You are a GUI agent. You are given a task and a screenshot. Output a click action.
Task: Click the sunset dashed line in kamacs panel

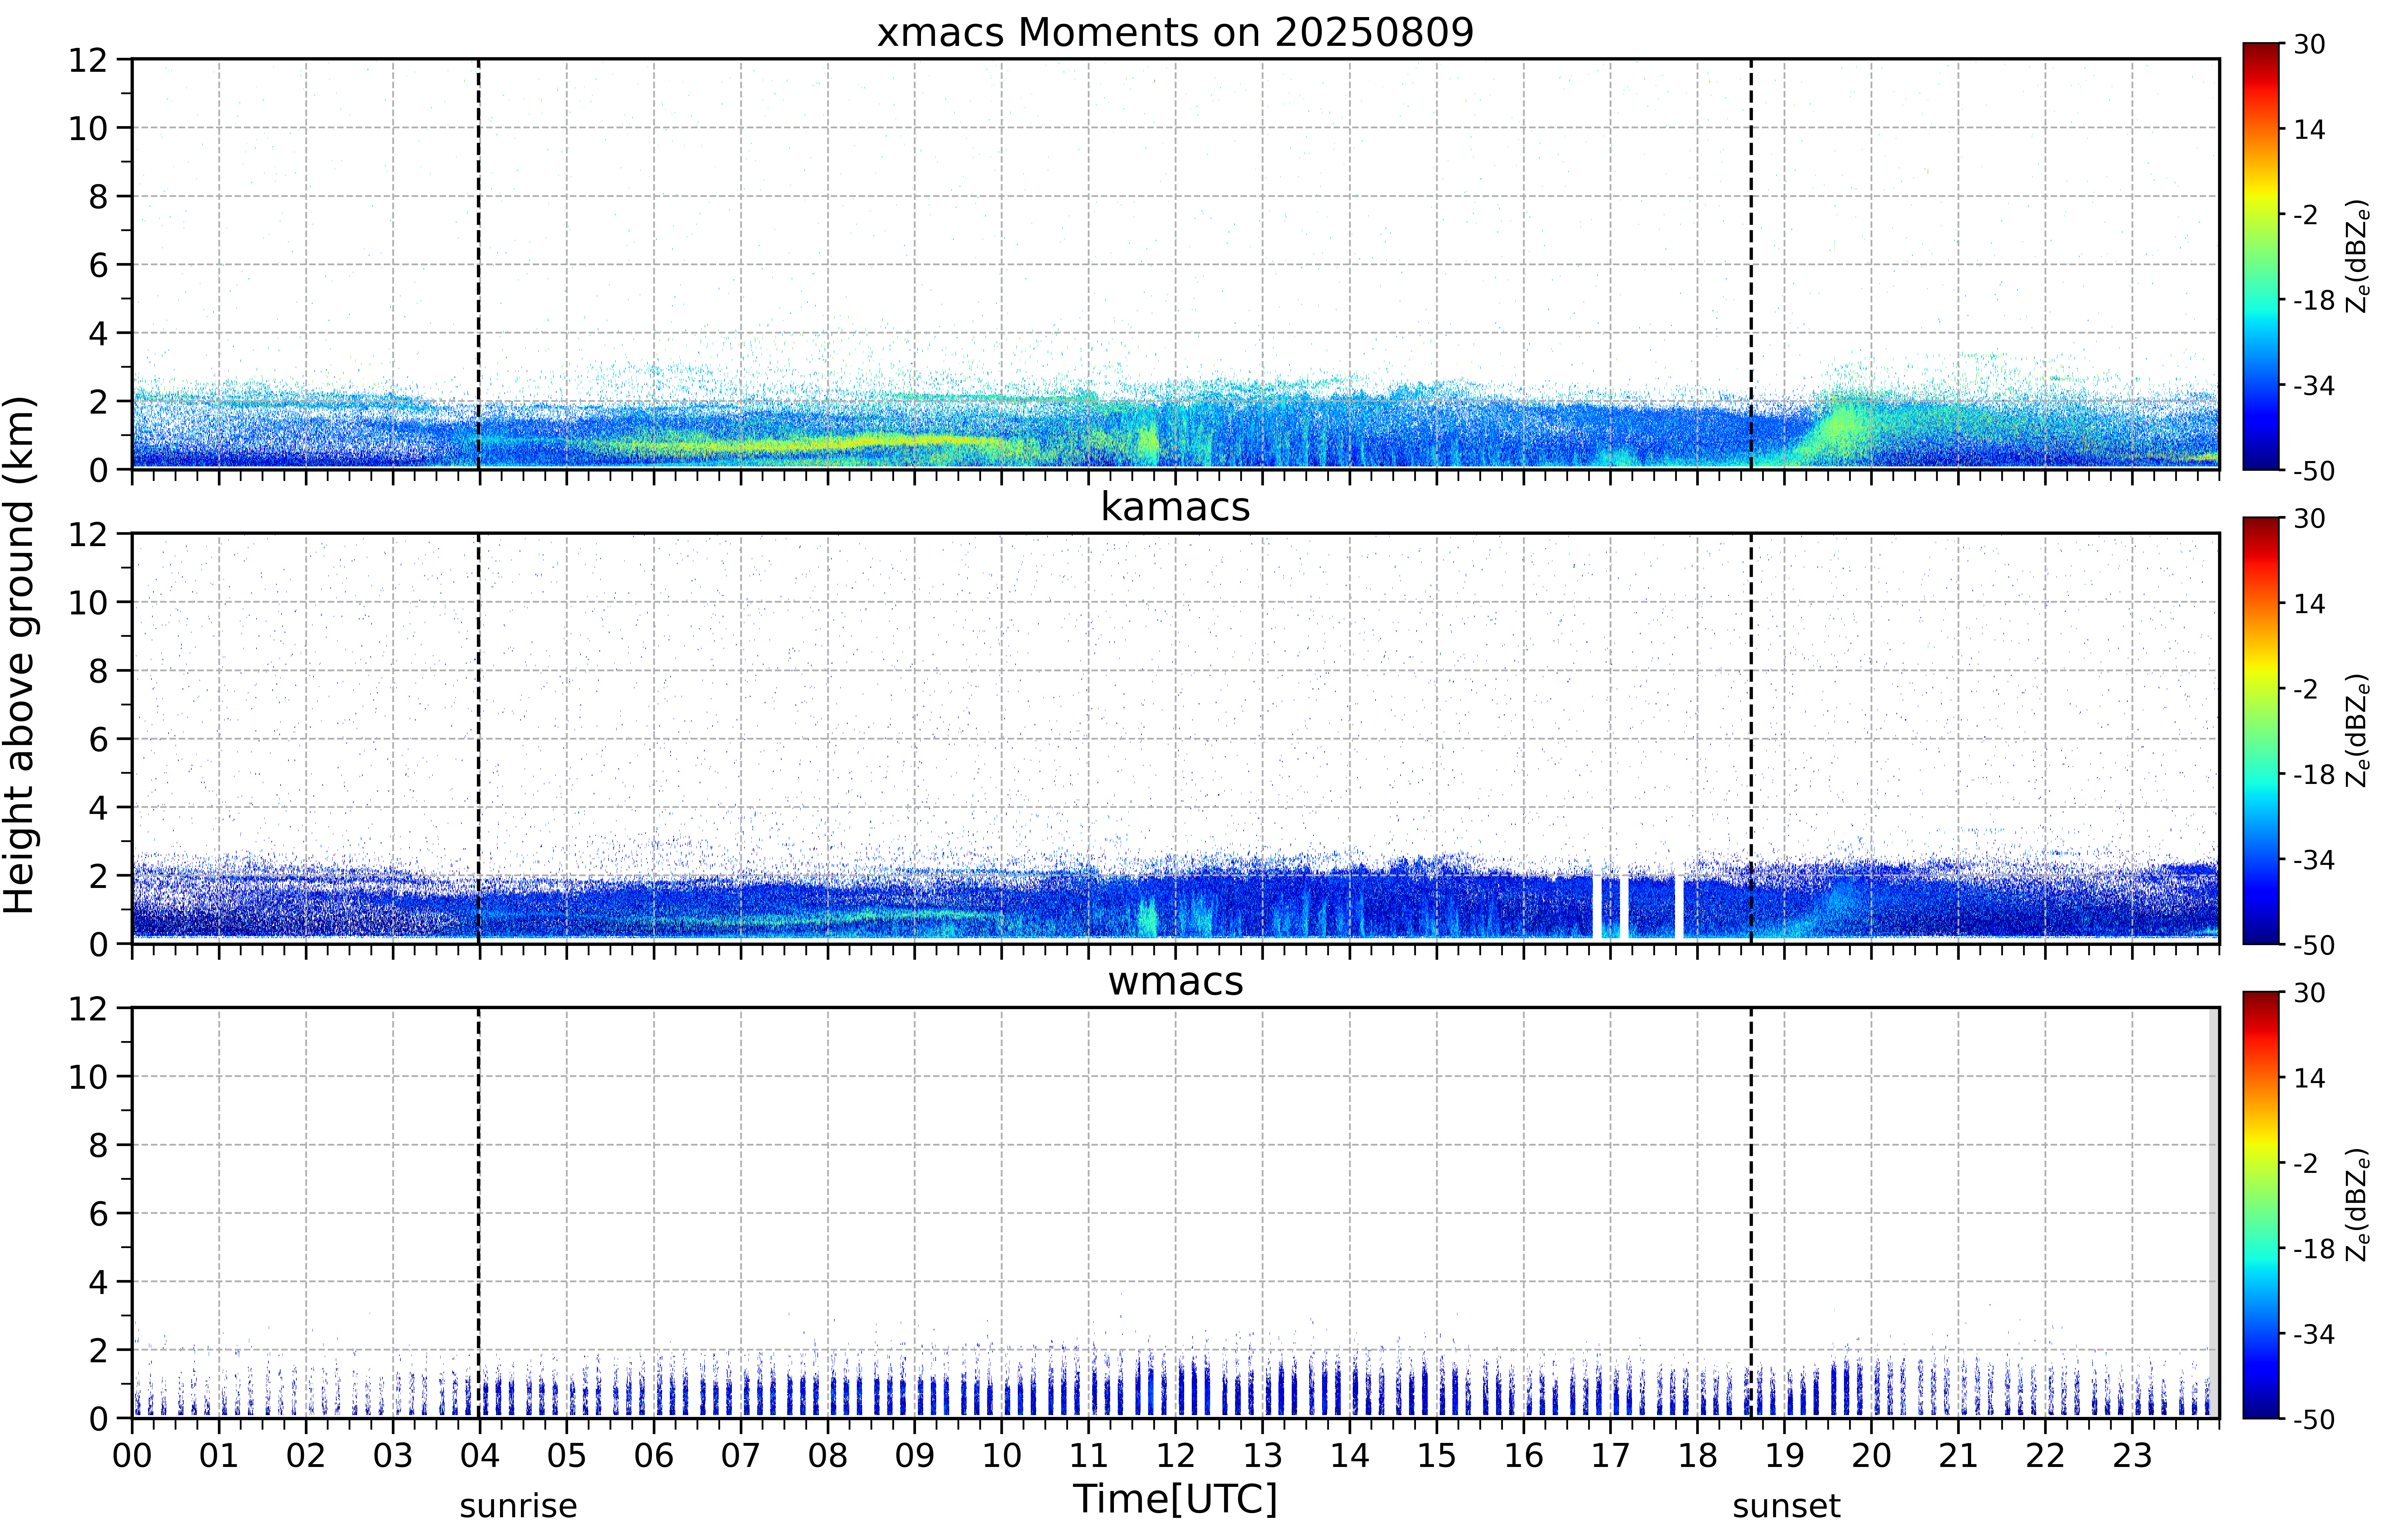[x=1751, y=738]
